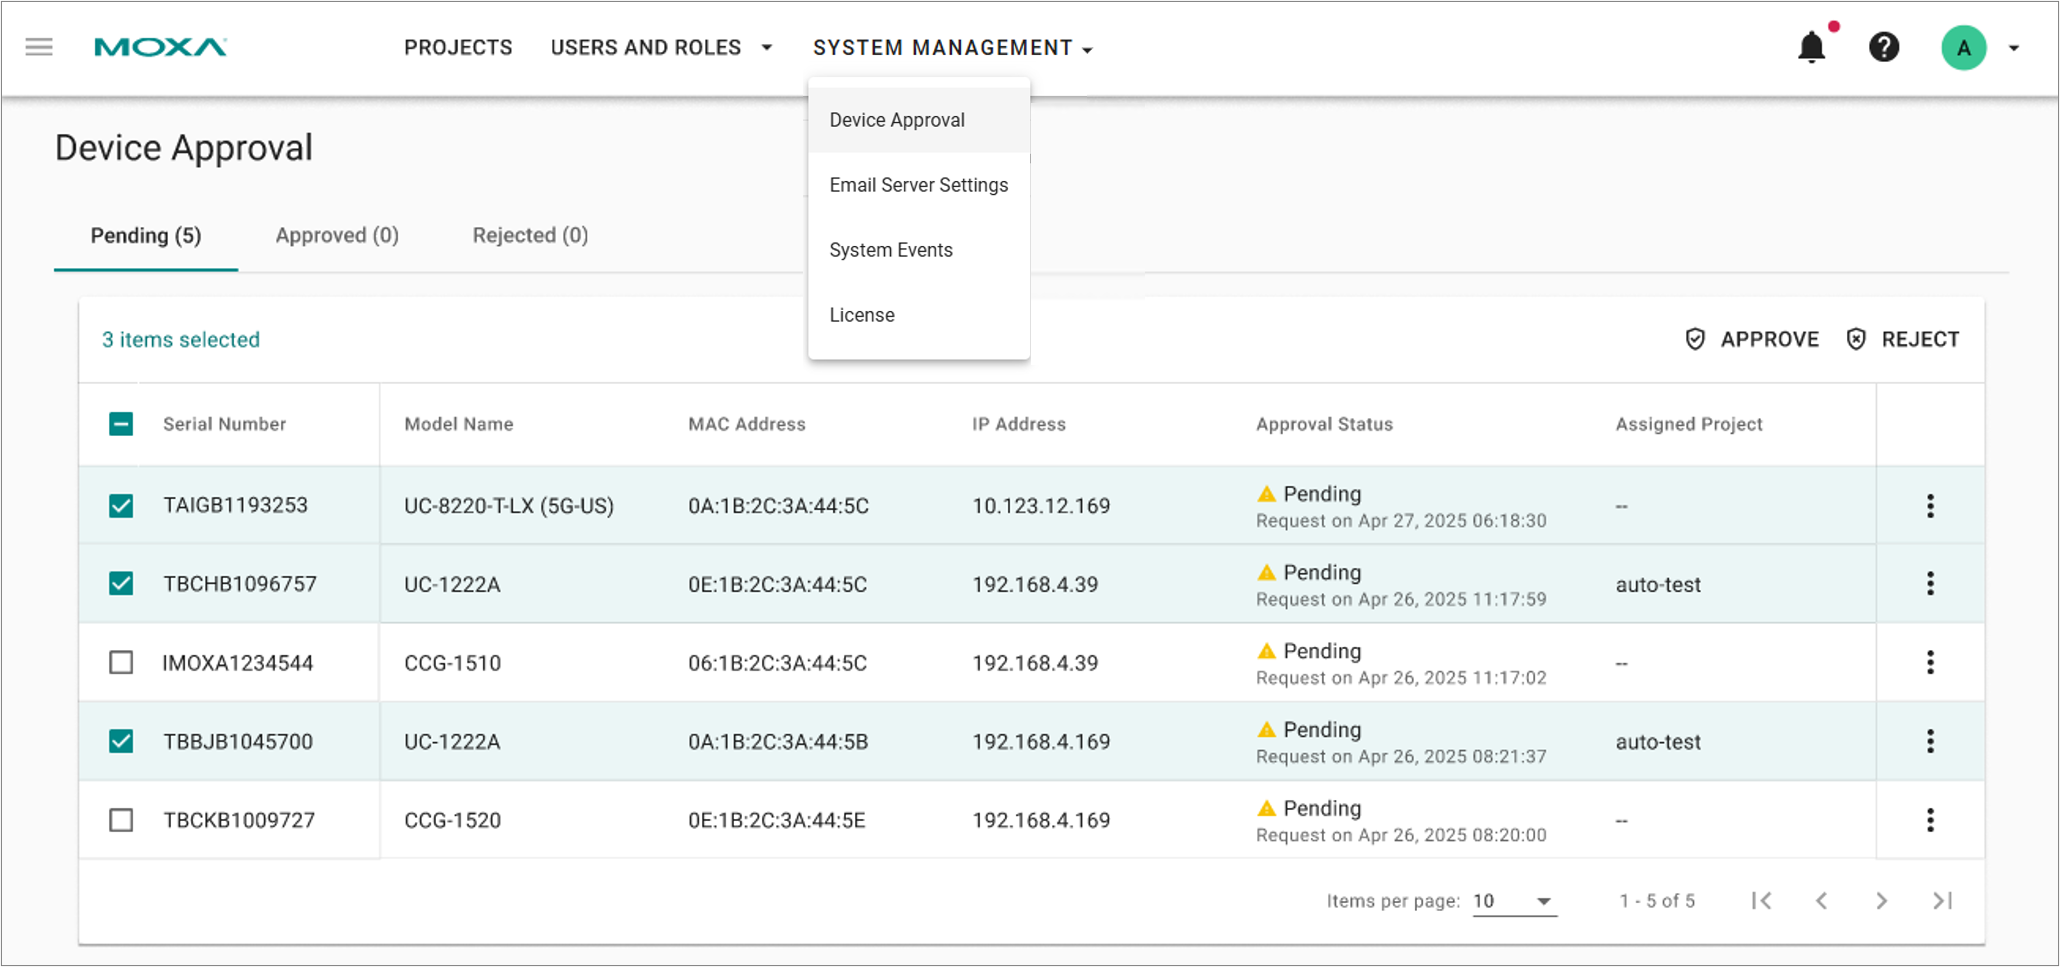Reject the selected devices
2060x967 pixels.
(x=1902, y=340)
